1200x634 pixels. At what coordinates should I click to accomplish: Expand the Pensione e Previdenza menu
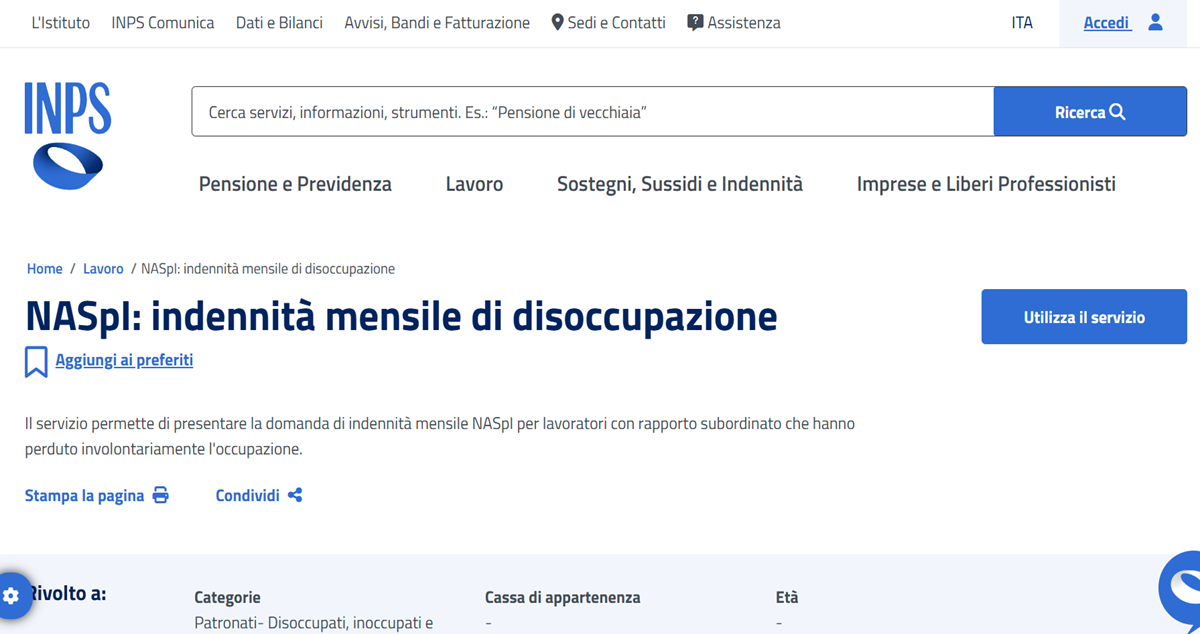(295, 184)
